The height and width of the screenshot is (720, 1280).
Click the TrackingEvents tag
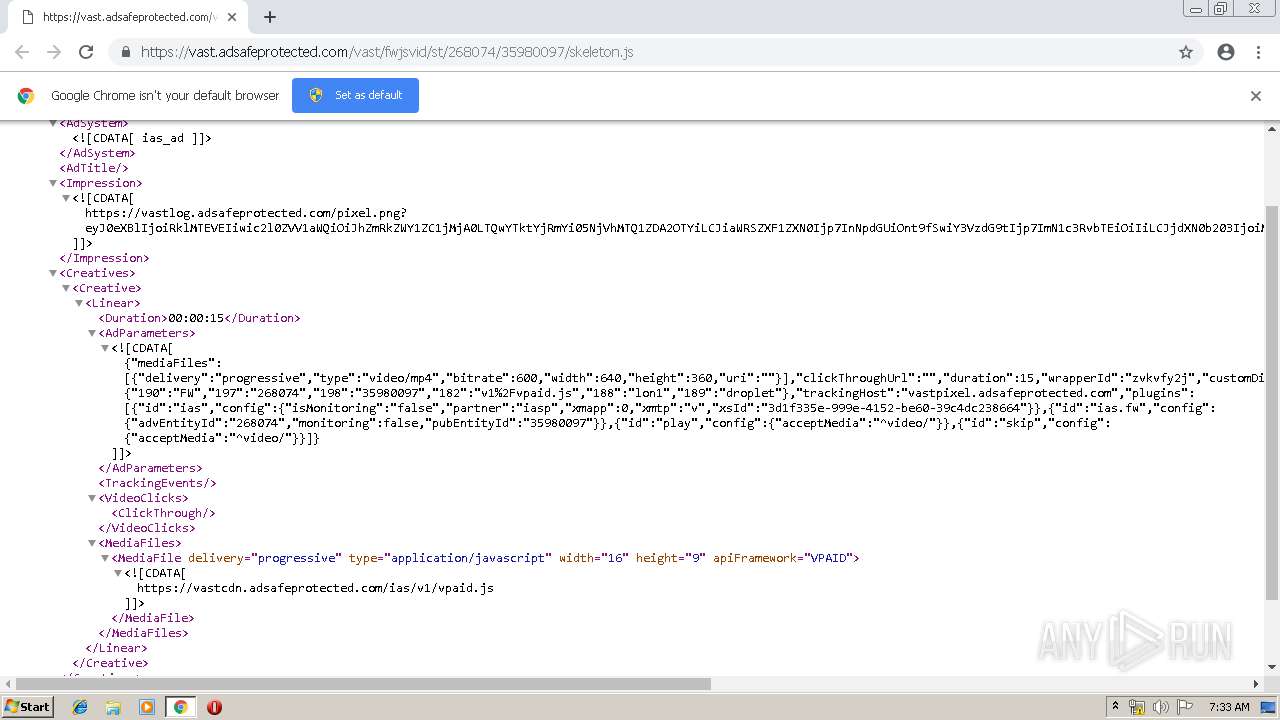[x=157, y=483]
